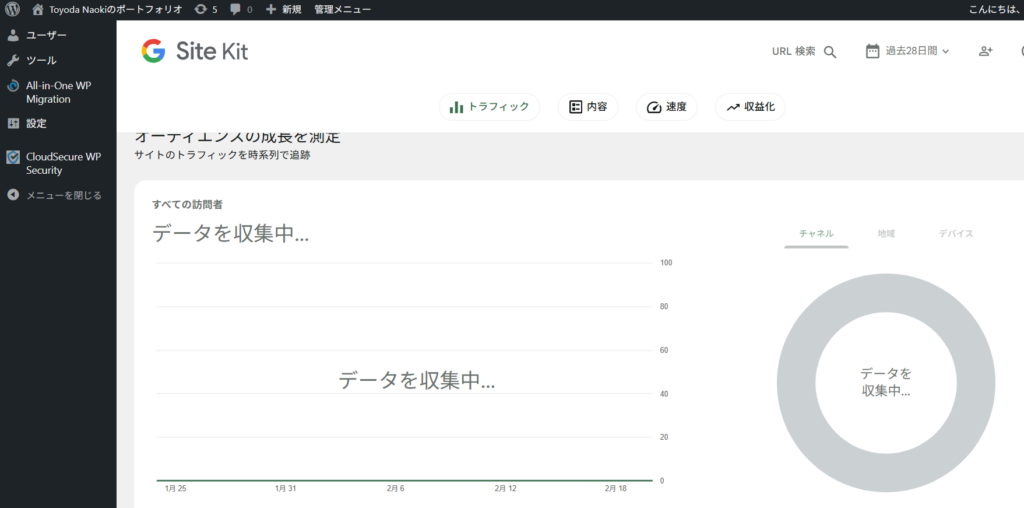Click the URL search magnifier icon
Screen dimensions: 1024x508
pyautogui.click(x=830, y=52)
